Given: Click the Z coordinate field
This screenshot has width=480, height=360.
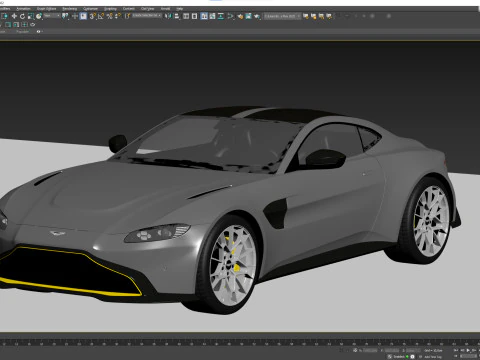Looking at the screenshot, I should [x=414, y=350].
